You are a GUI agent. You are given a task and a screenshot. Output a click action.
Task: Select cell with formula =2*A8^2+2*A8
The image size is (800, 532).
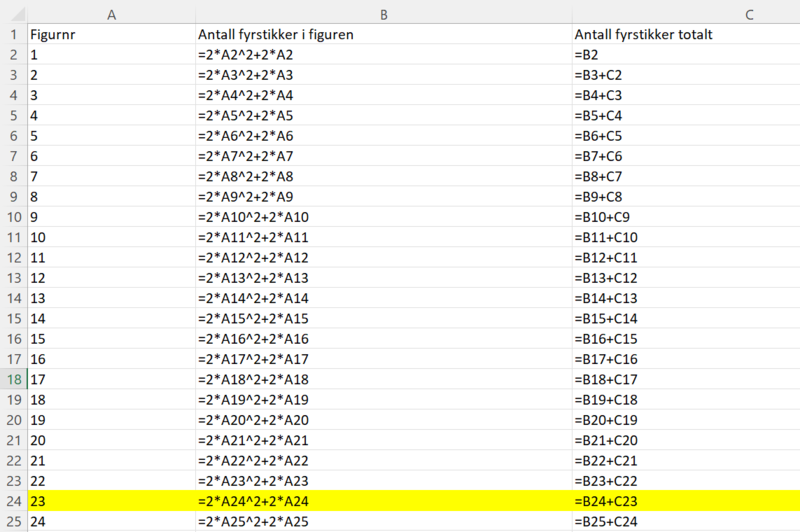[x=384, y=176]
